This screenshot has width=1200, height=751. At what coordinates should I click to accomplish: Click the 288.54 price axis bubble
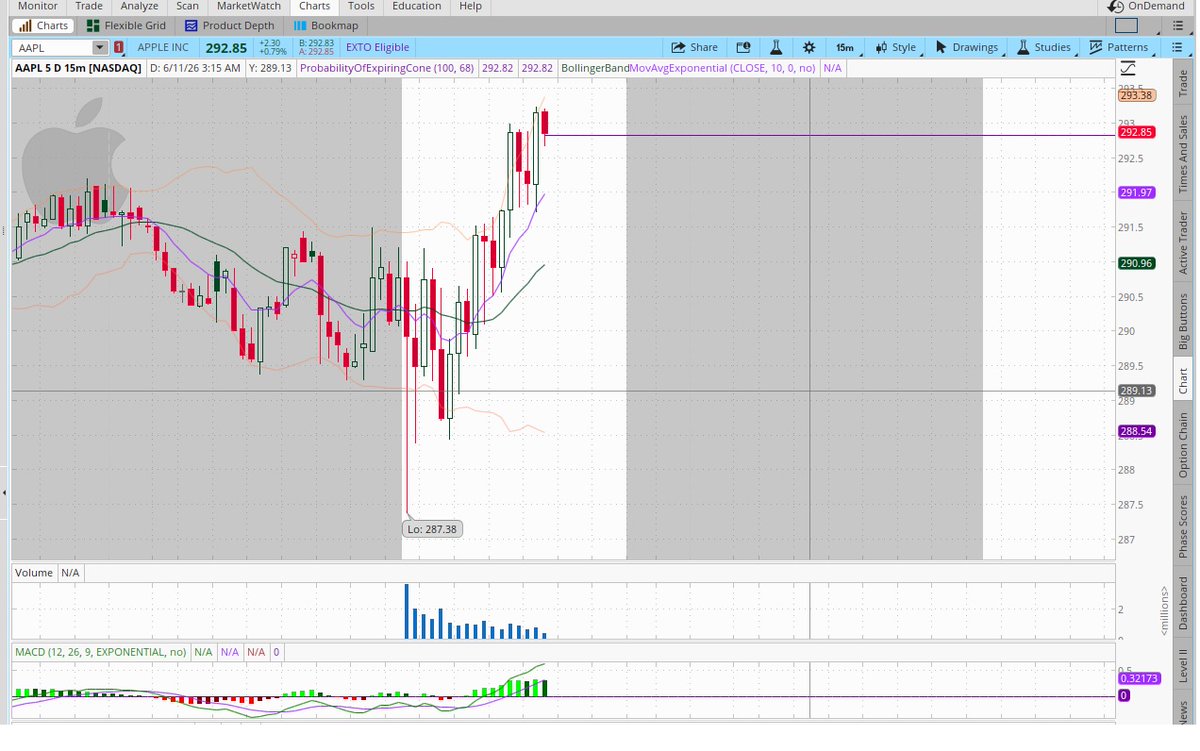click(x=1137, y=431)
